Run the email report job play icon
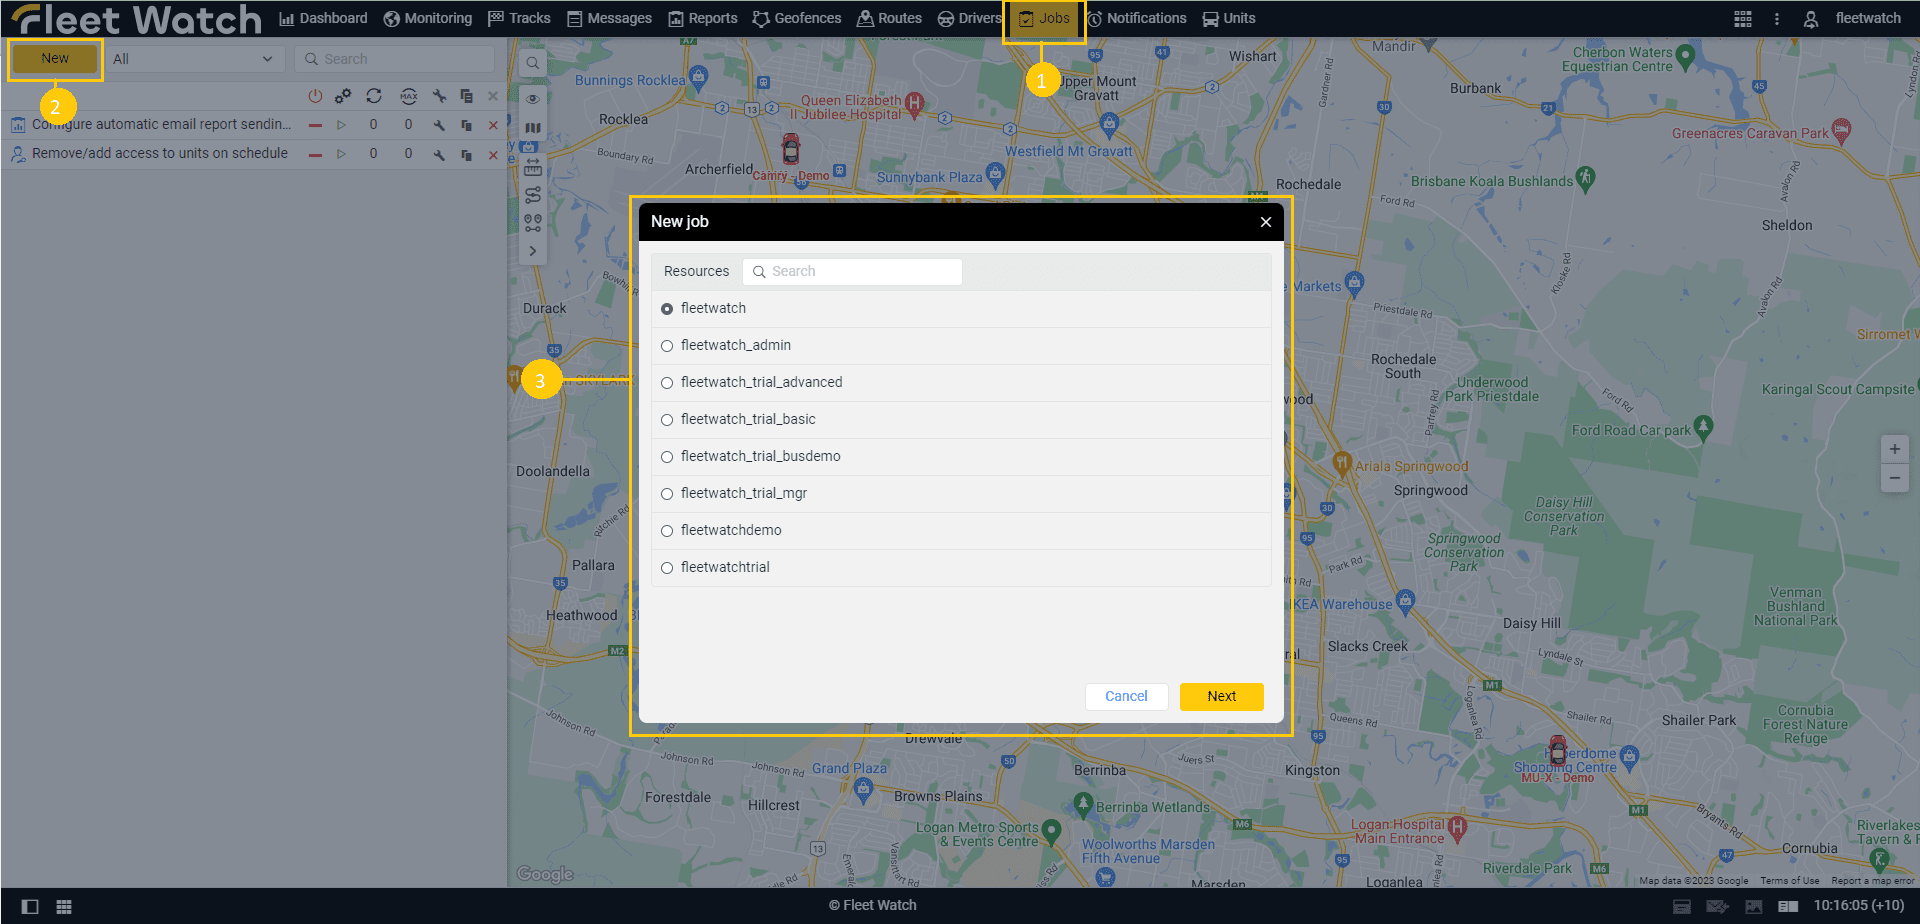Image resolution: width=1920 pixels, height=924 pixels. point(341,125)
